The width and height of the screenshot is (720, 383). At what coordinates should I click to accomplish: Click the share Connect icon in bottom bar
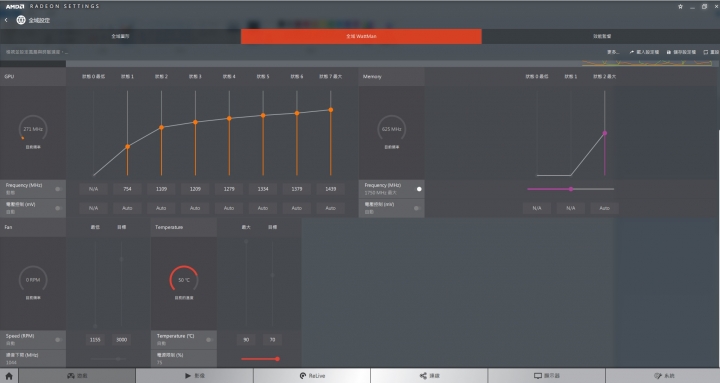coord(423,376)
